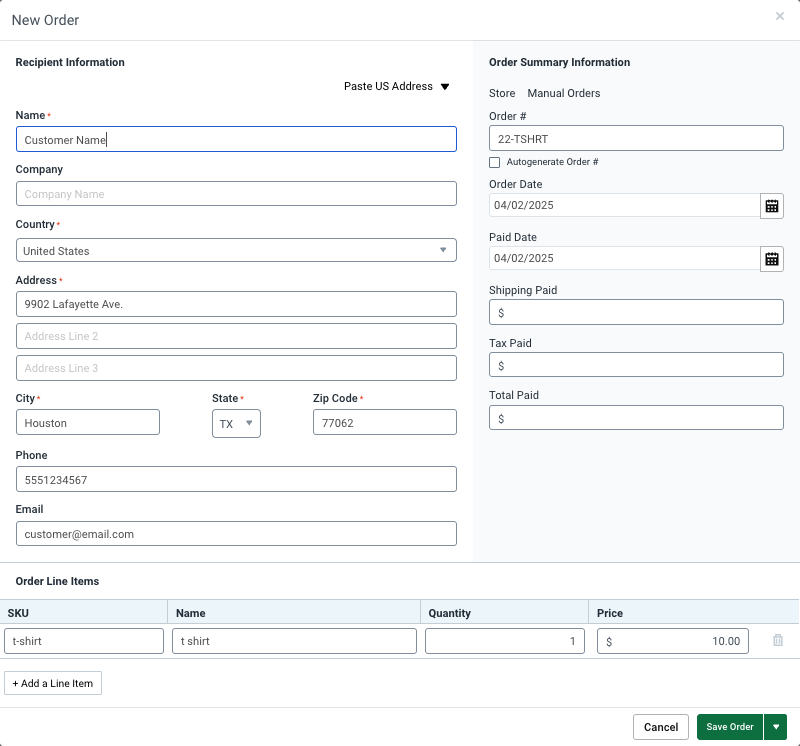Close the New Order dialog
800x746 pixels.
click(x=779, y=16)
